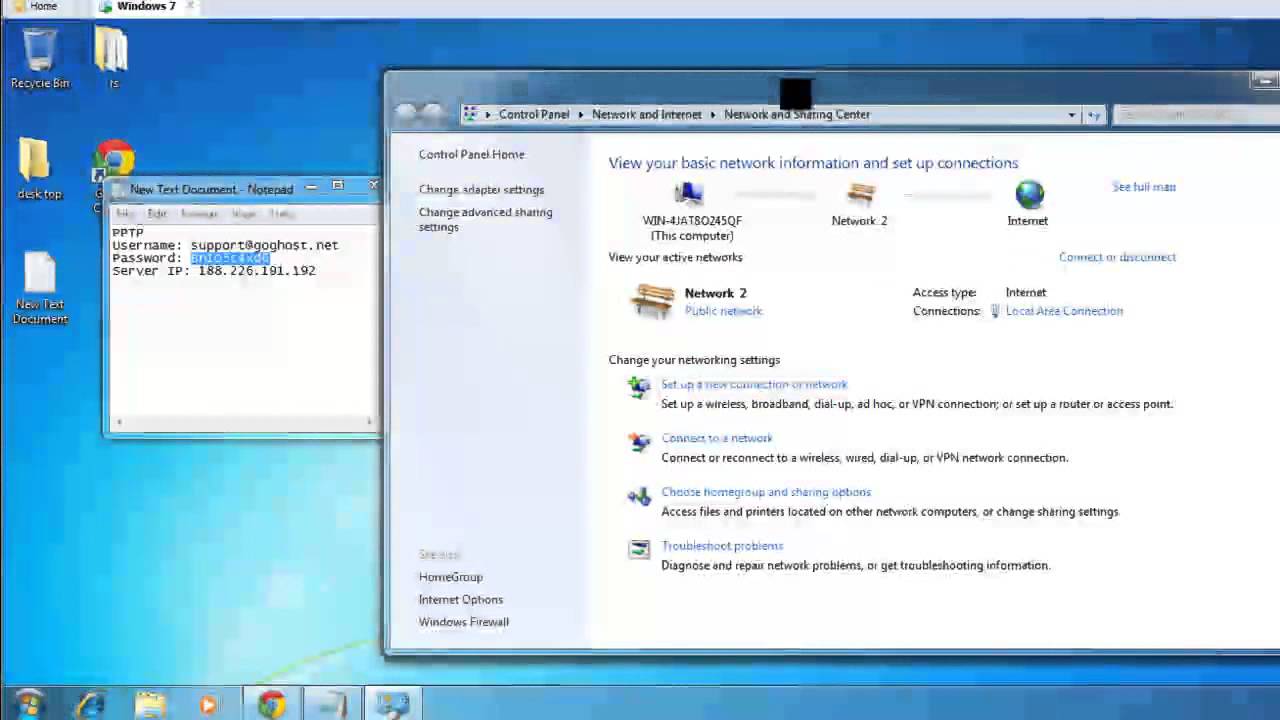This screenshot has width=1280, height=720.
Task: Switch to Network Center taskbar button
Action: tap(392, 705)
